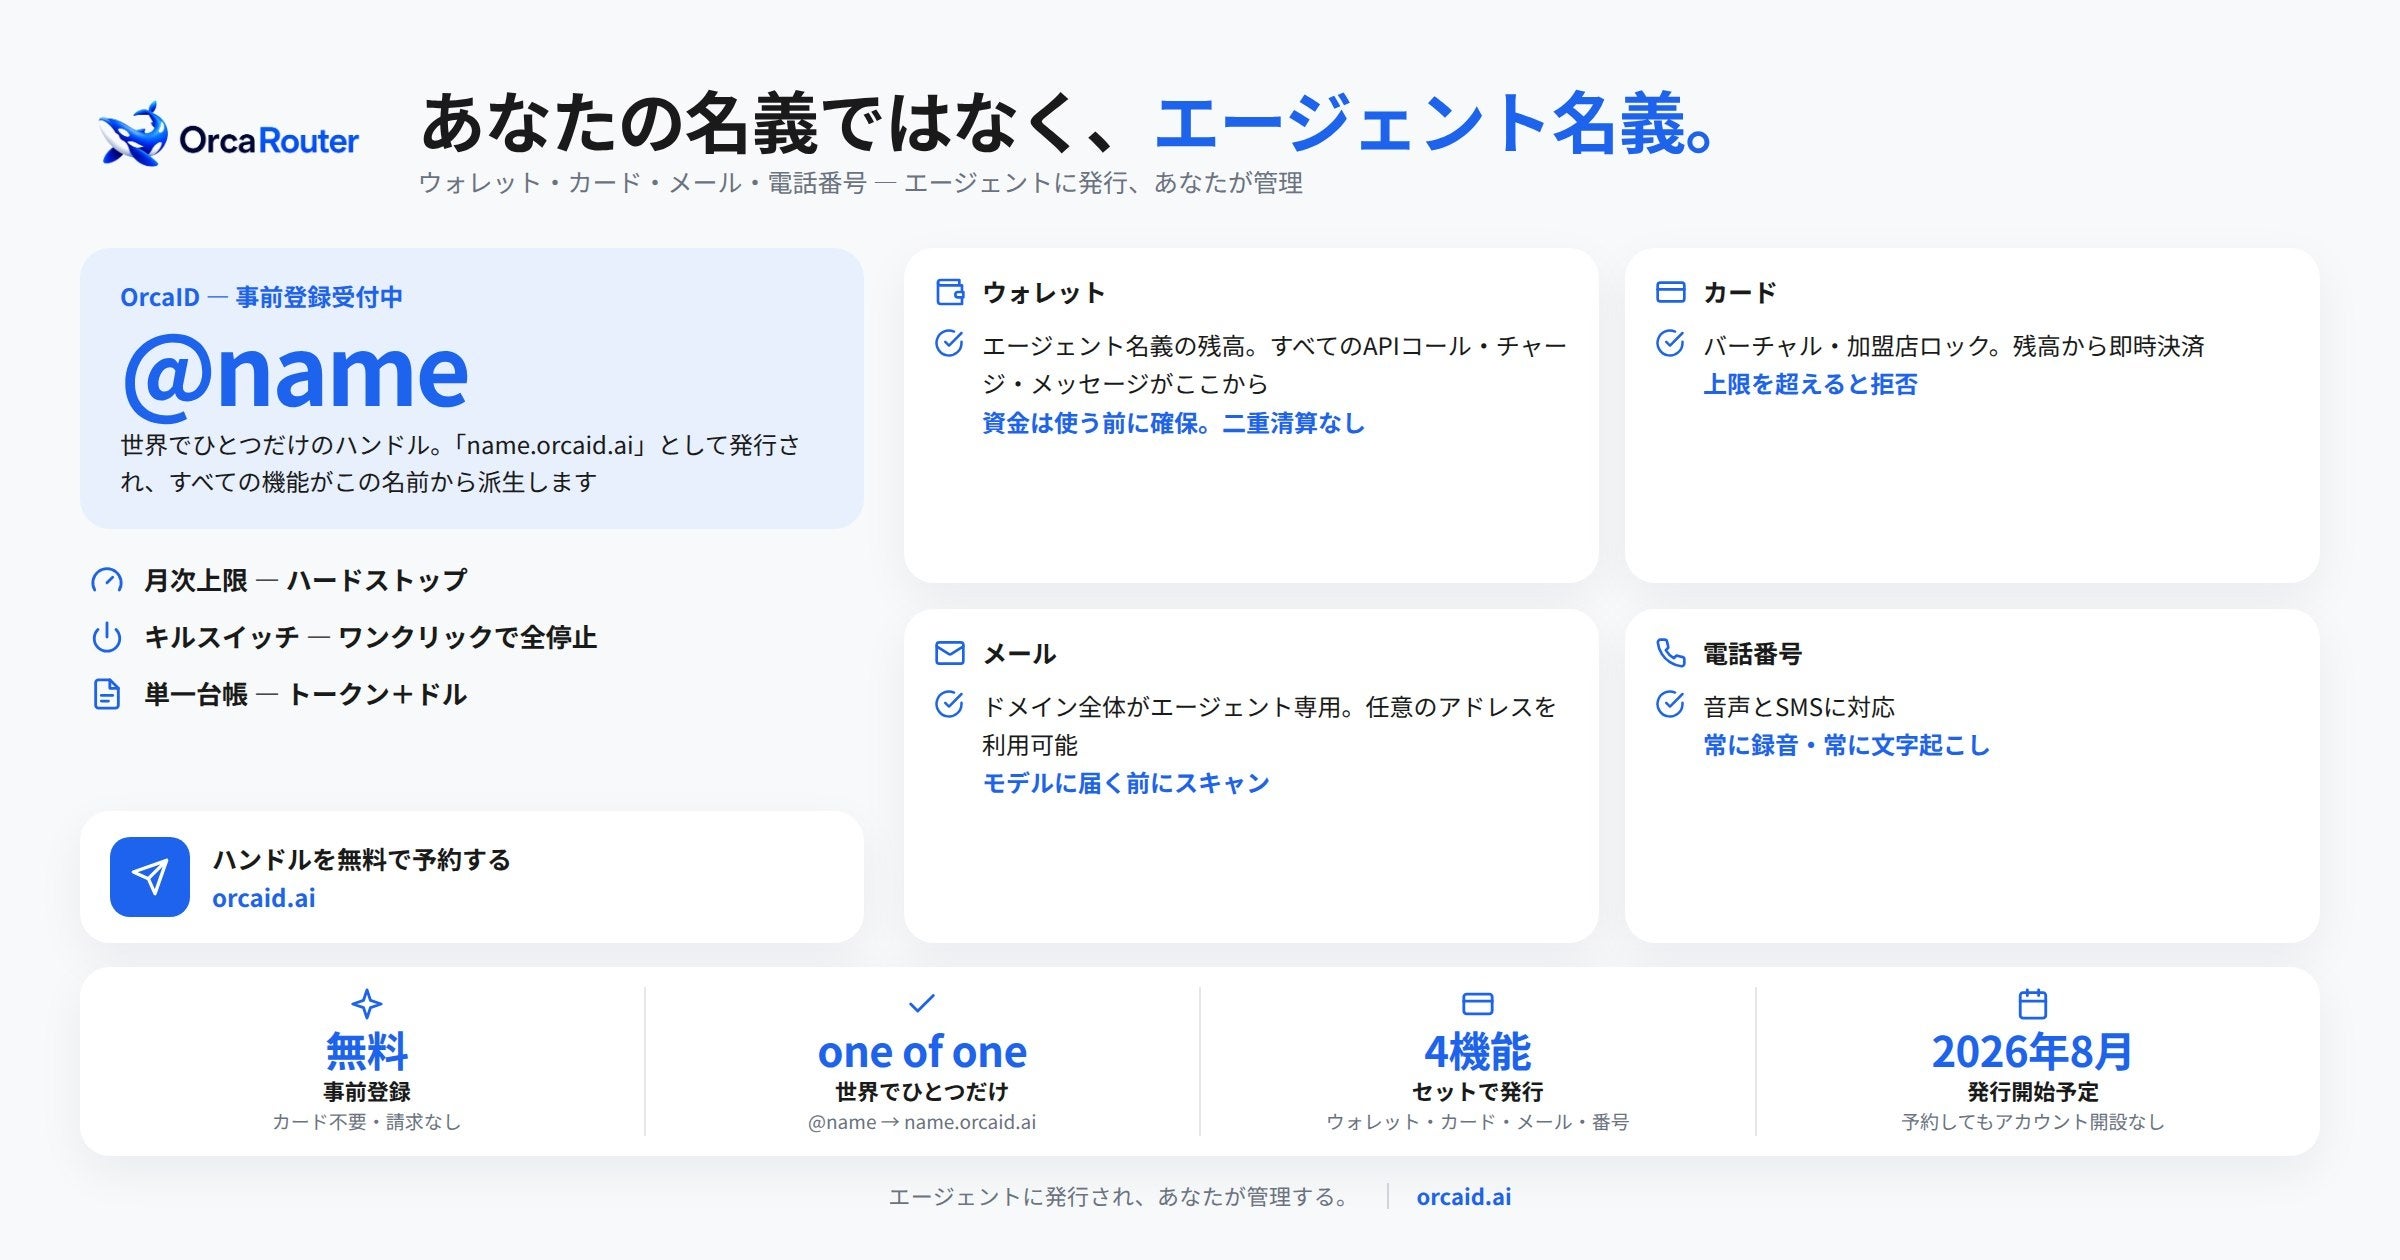
Task: Click the check circle beside ドメイン全体
Action: click(x=949, y=705)
